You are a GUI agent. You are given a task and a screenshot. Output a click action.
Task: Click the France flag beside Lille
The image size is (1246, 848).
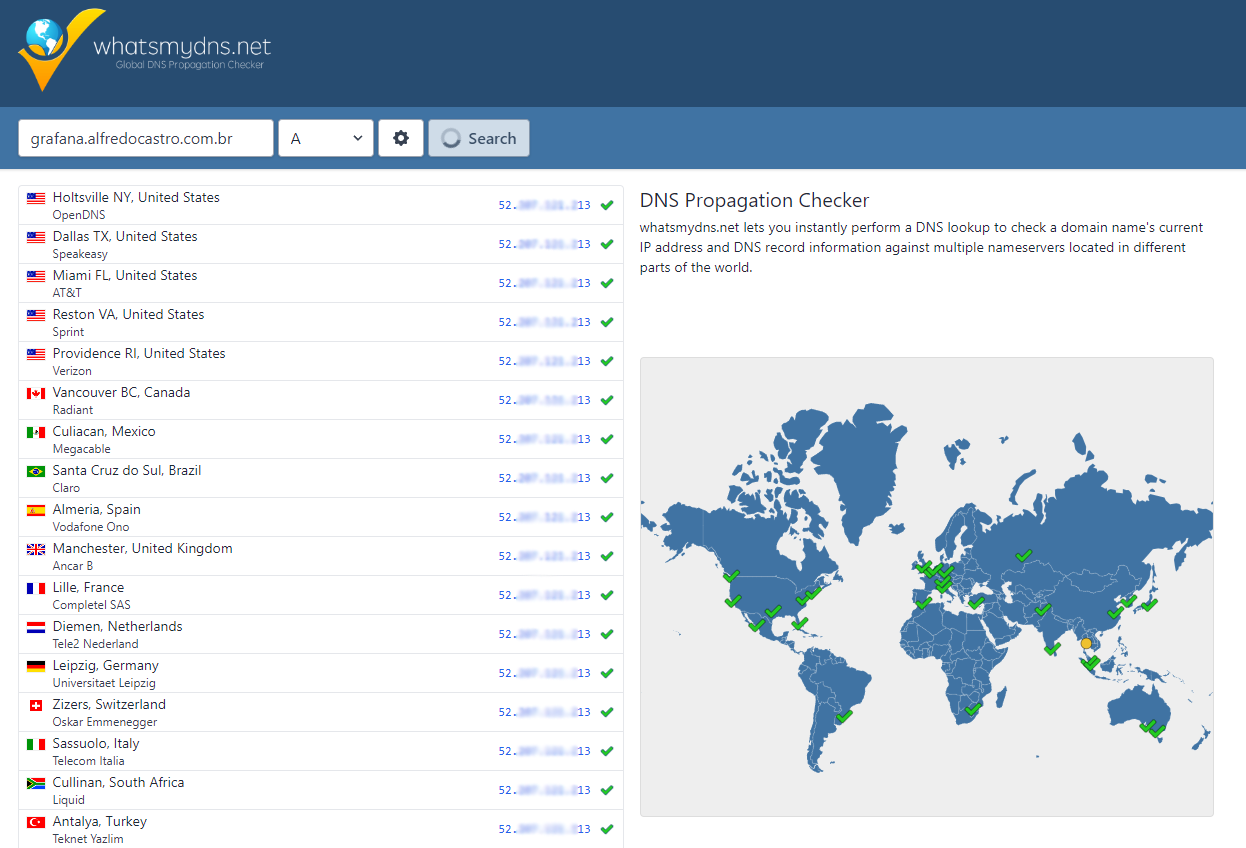tap(36, 588)
